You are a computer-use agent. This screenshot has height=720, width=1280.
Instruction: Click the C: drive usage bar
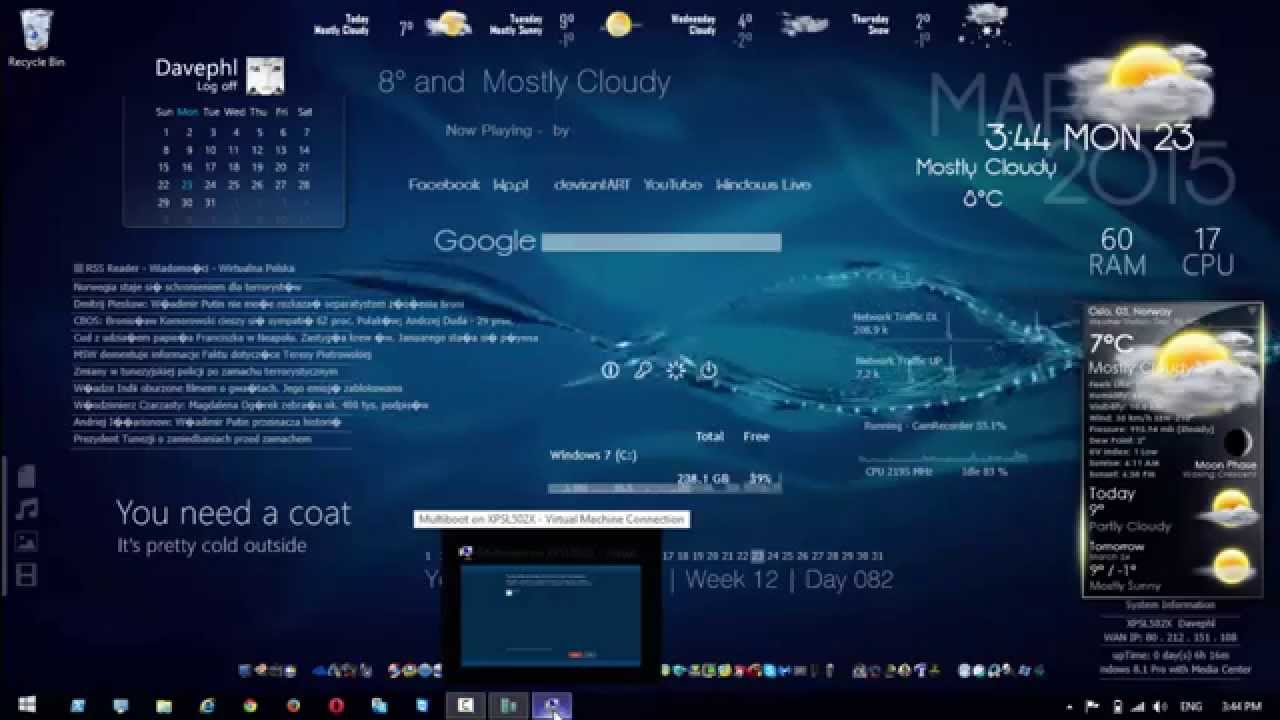664,489
